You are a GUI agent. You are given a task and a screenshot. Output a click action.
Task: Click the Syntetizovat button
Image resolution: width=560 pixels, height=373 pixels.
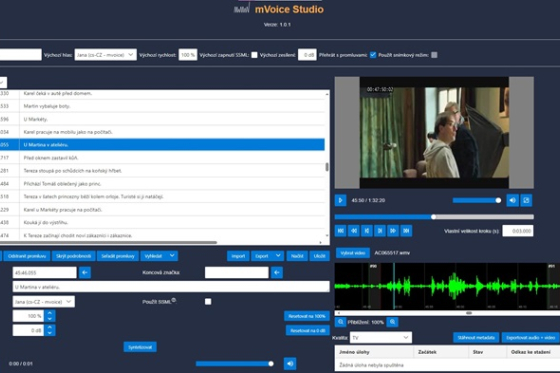tap(140, 347)
